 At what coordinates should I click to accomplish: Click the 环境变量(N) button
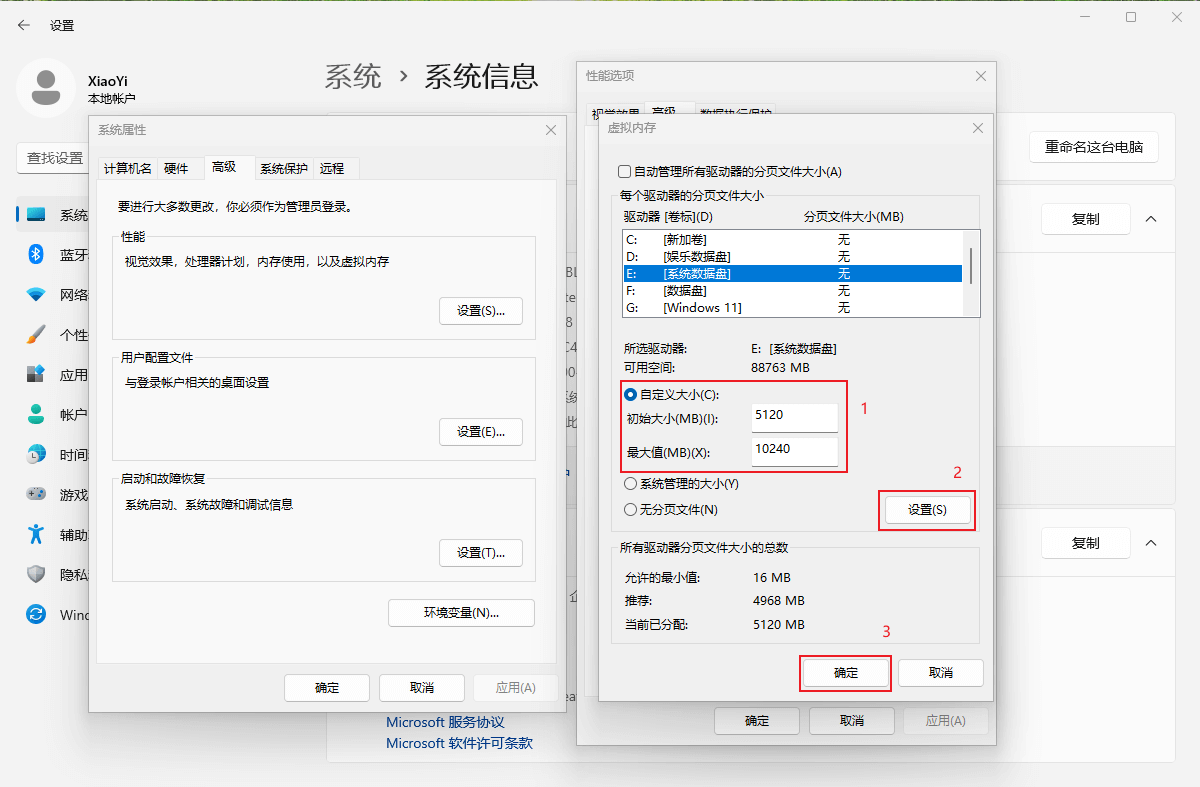point(461,612)
